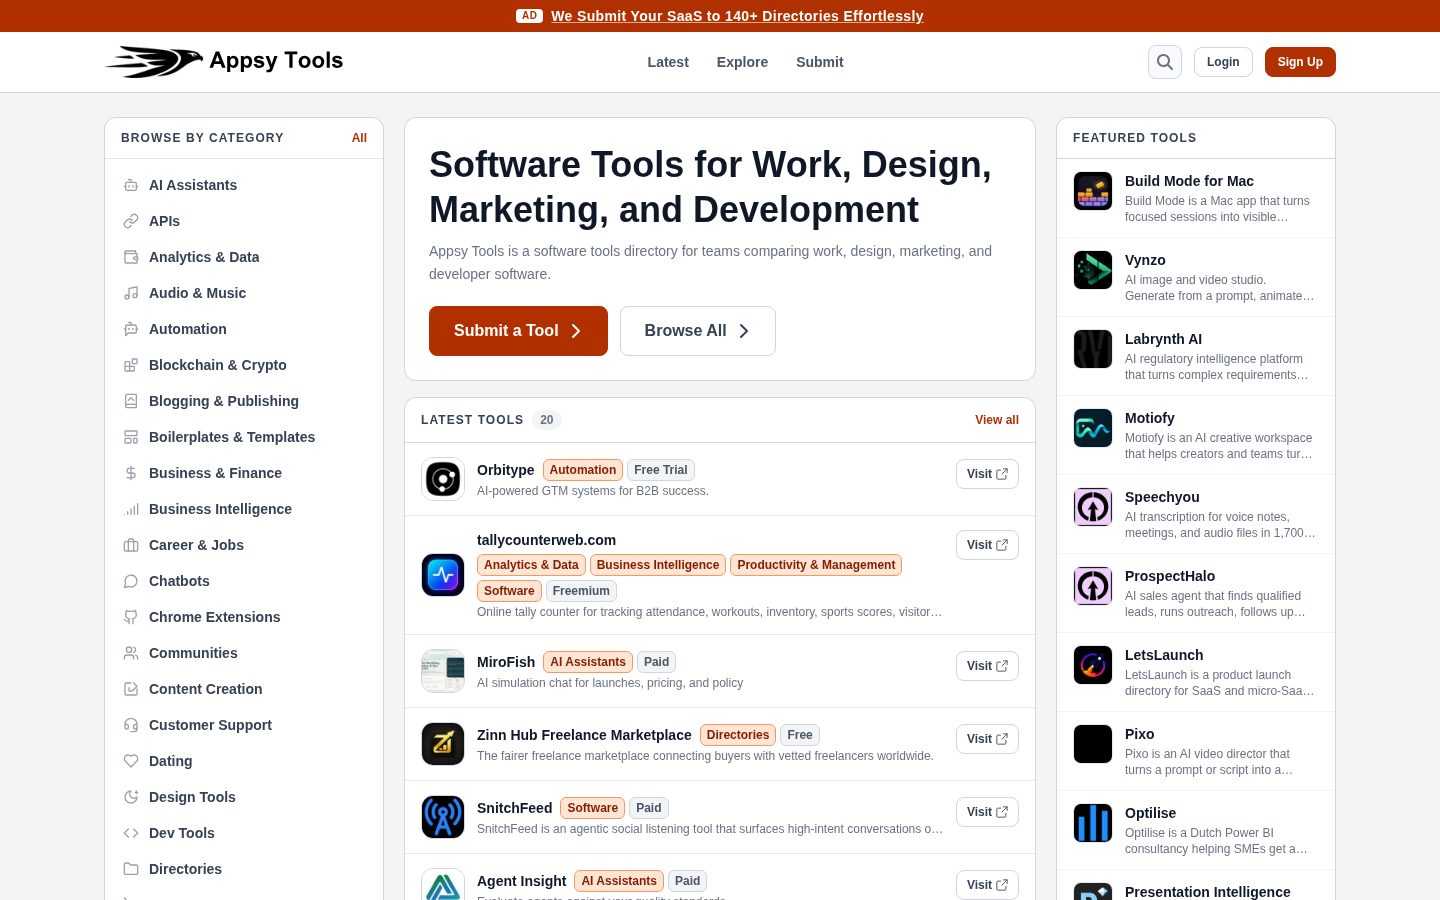Select Communities category
The width and height of the screenshot is (1440, 900).
point(244,653)
